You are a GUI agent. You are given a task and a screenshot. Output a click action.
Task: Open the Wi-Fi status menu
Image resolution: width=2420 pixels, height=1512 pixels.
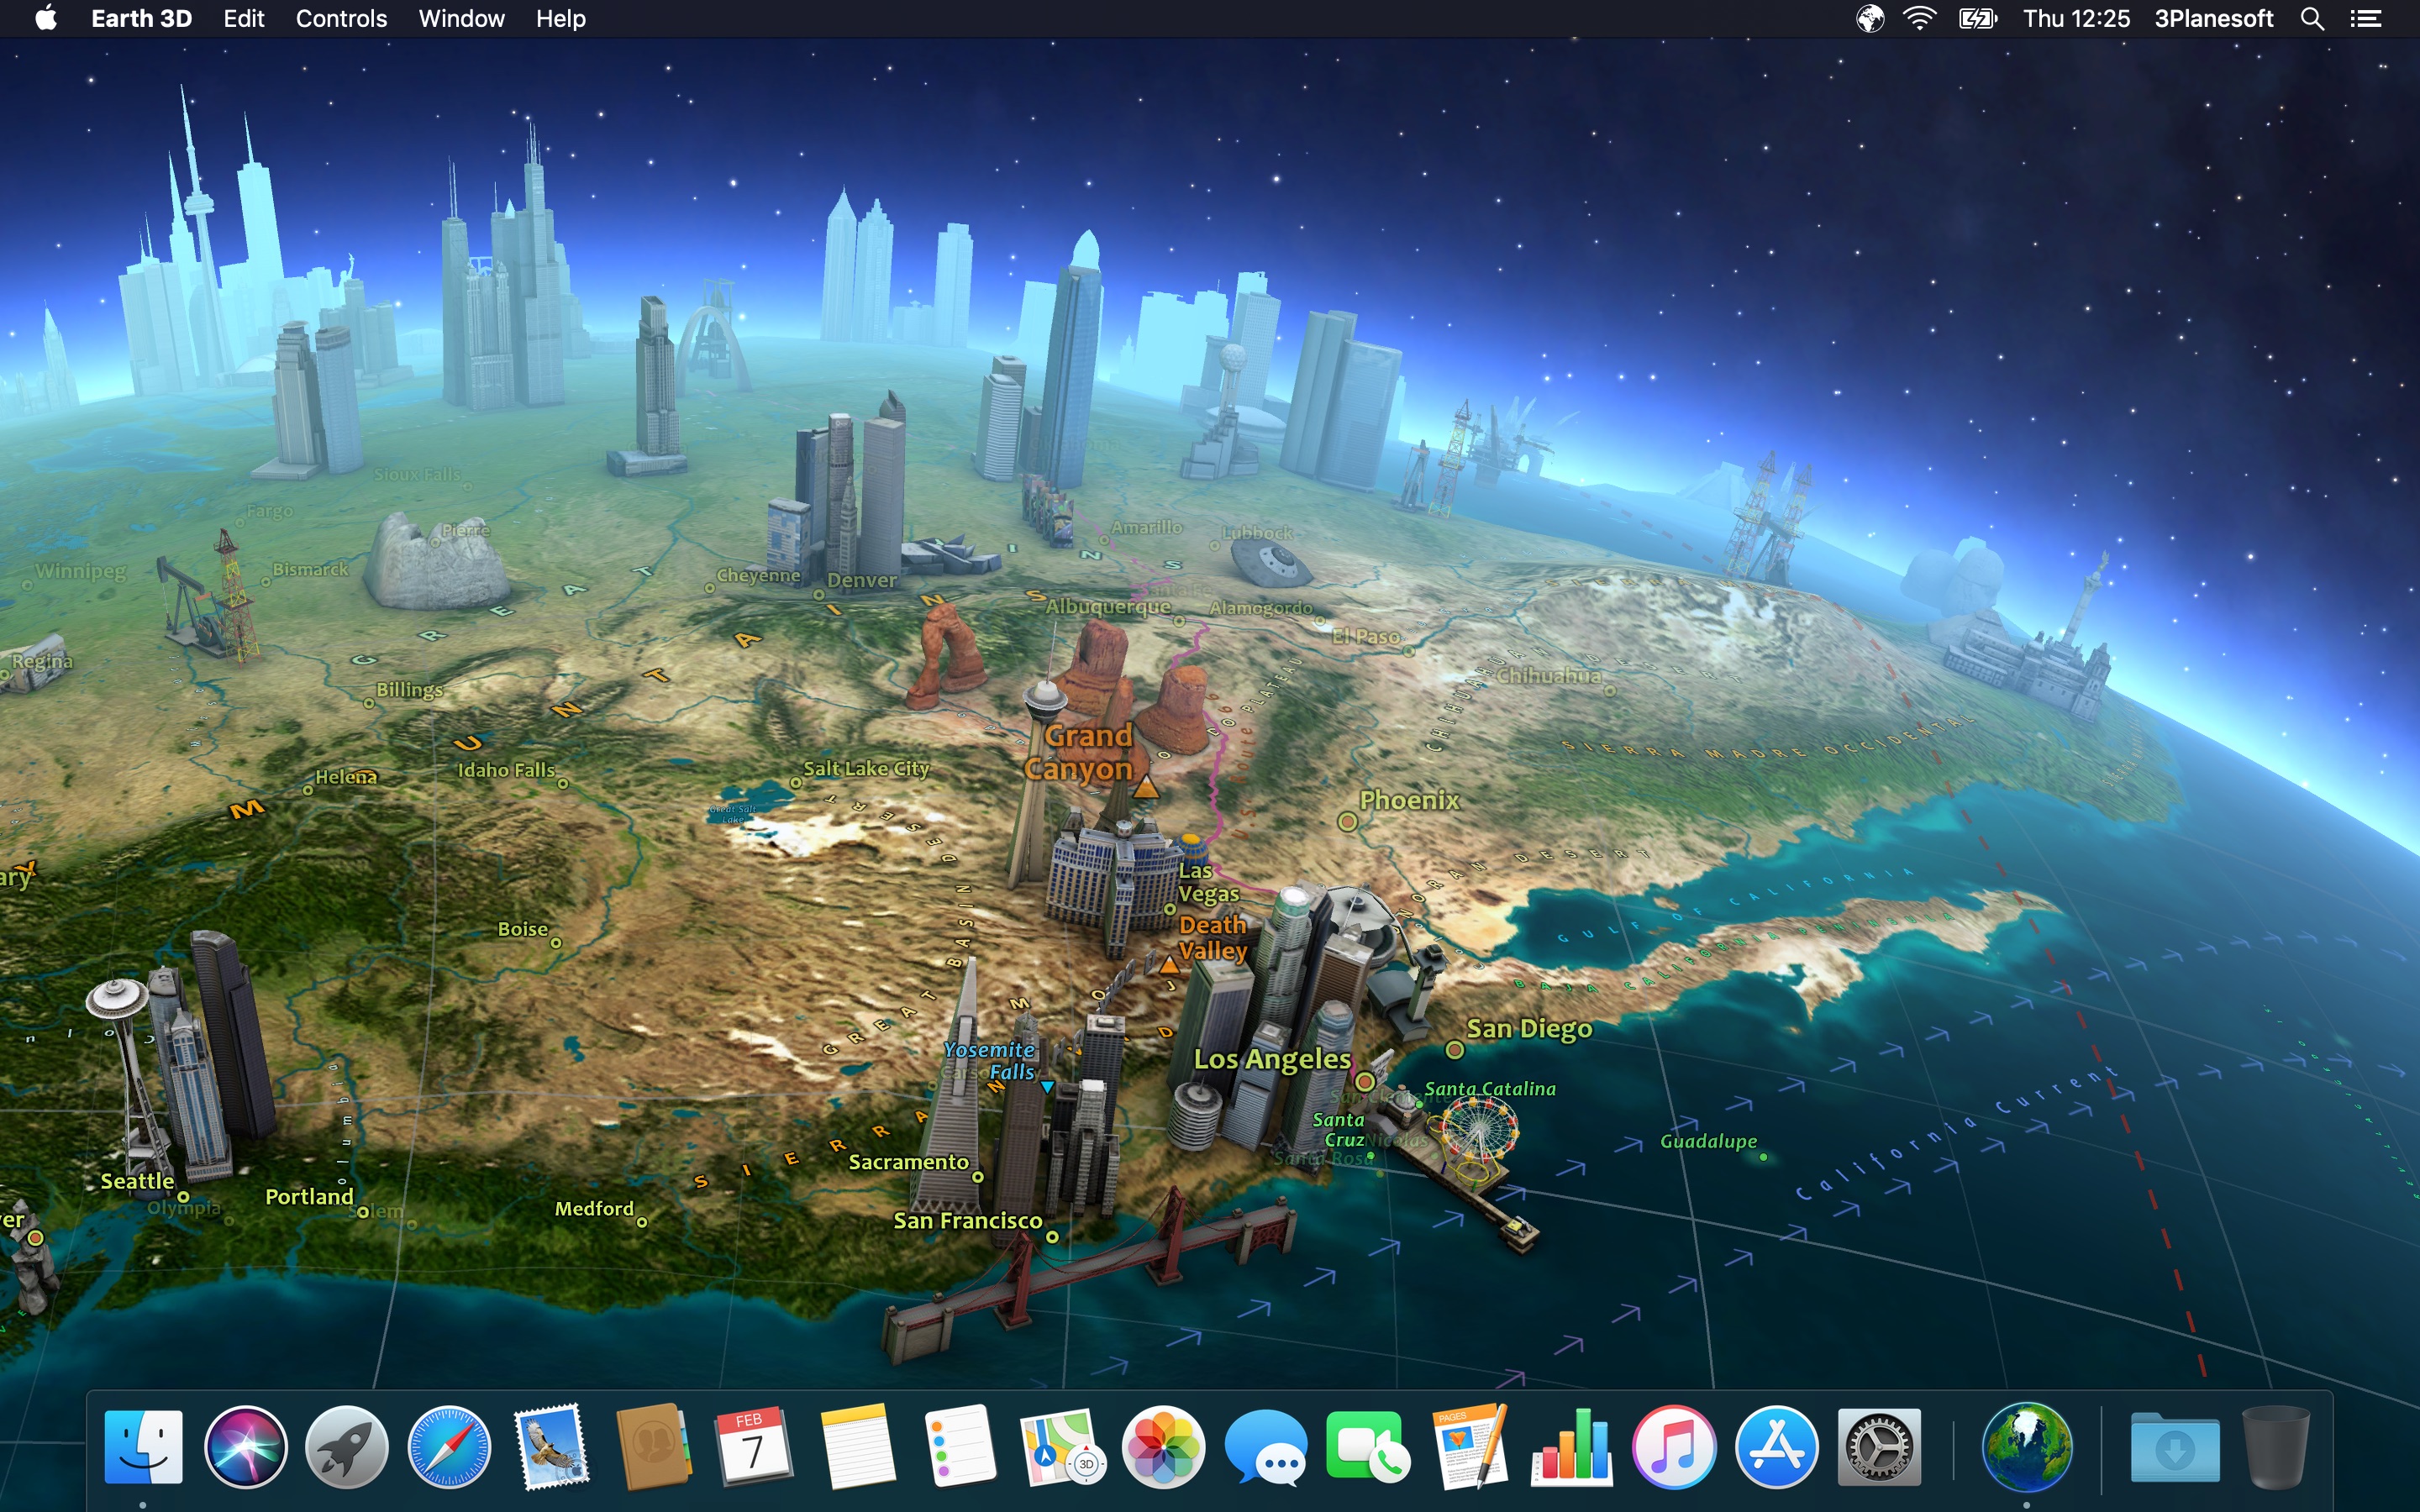[x=1919, y=18]
